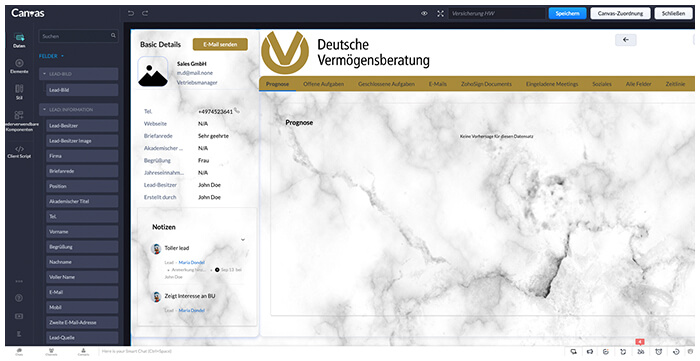Switch to the Prognose tab
The width and height of the screenshot is (700, 361).
(277, 84)
